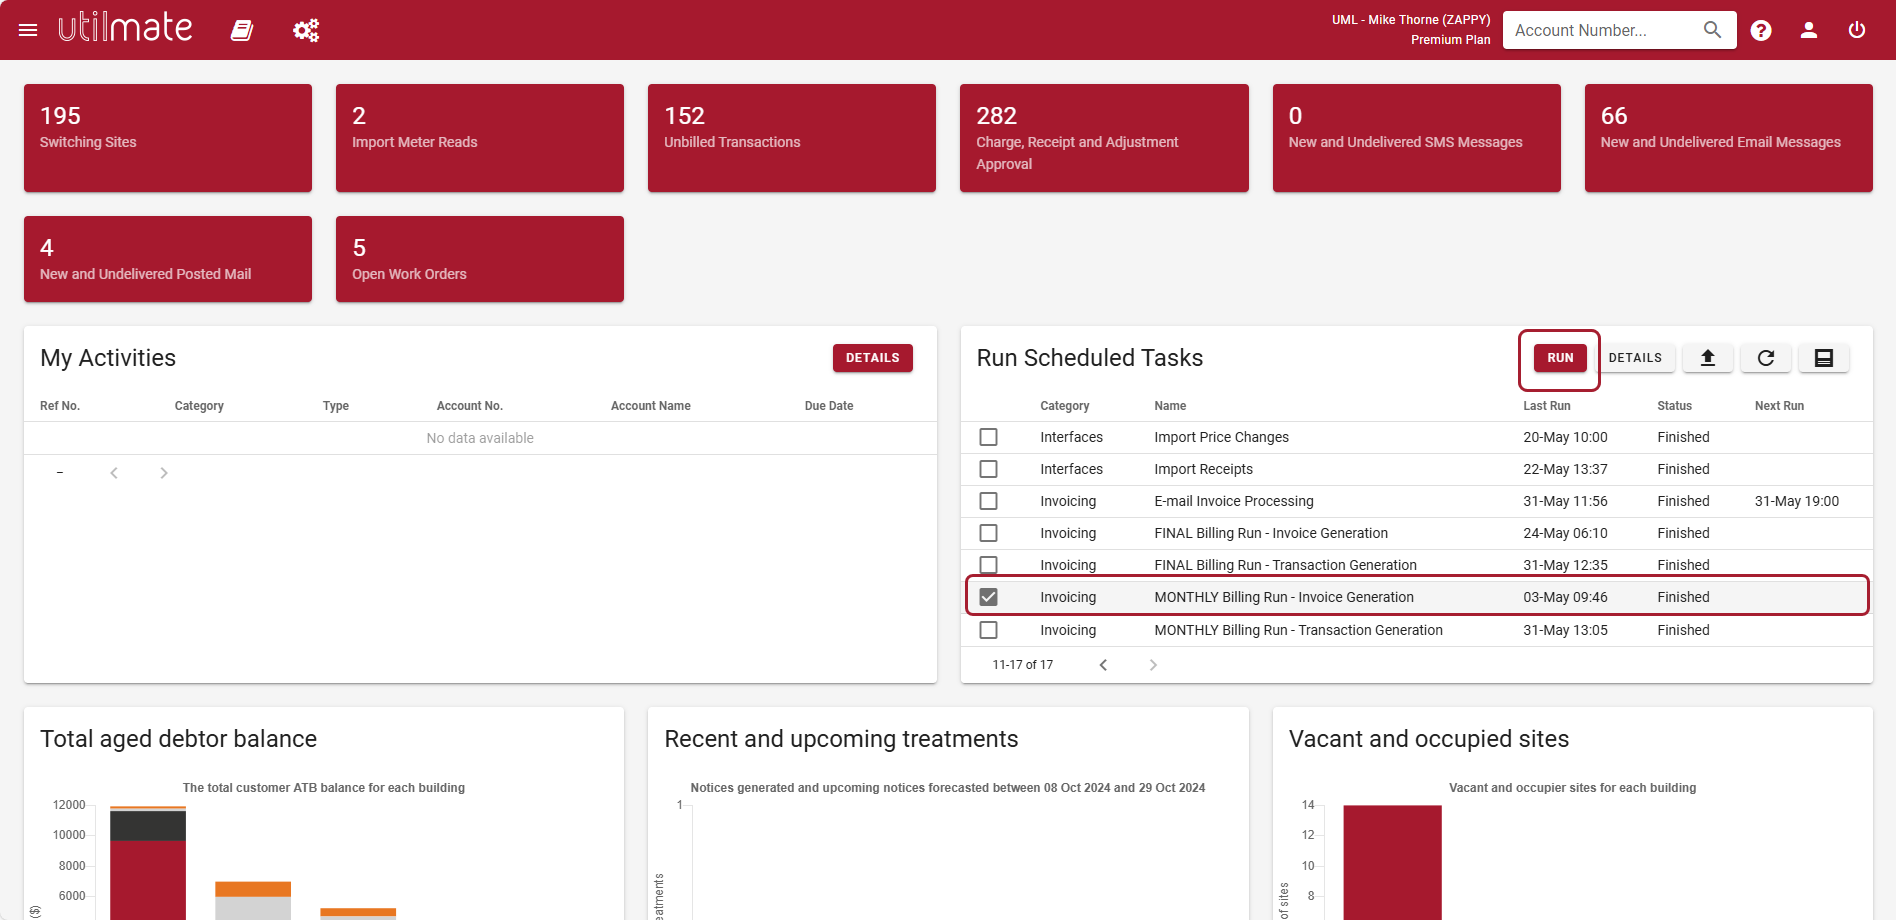Open the help question mark icon

1761,30
